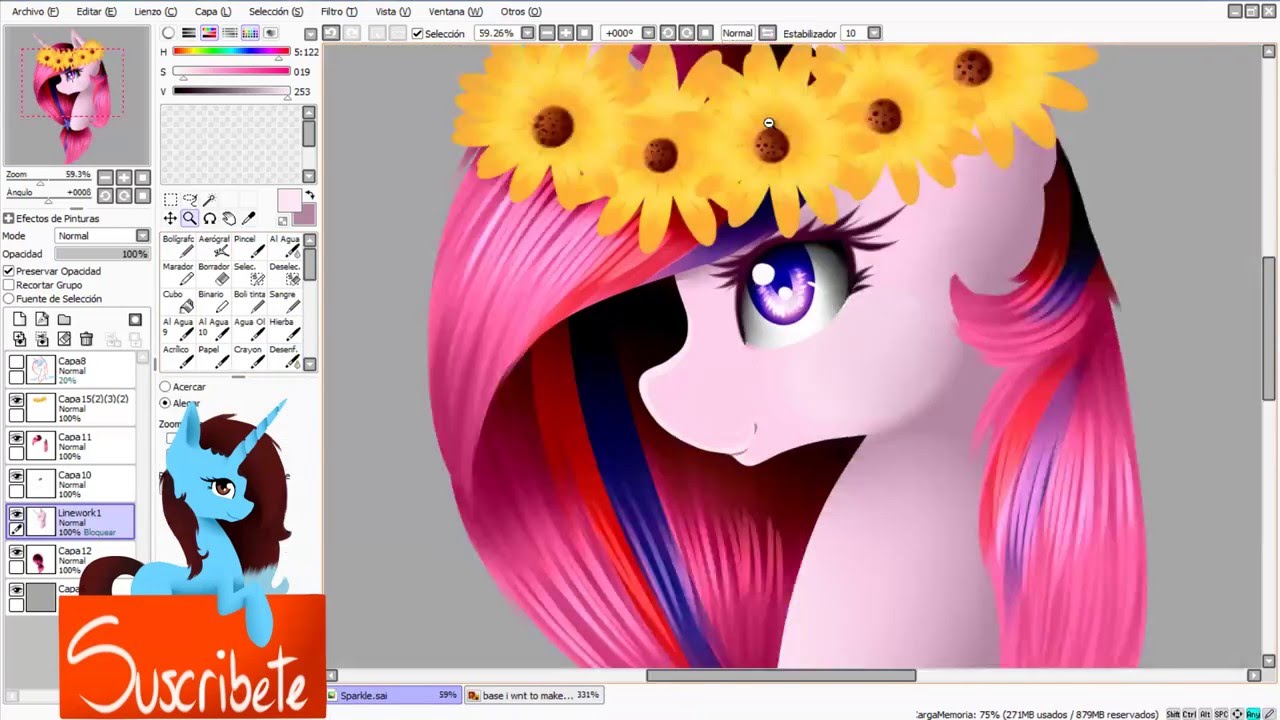Screen dimensions: 1280x720
Task: Click the delete layer trash icon
Action: [86, 339]
